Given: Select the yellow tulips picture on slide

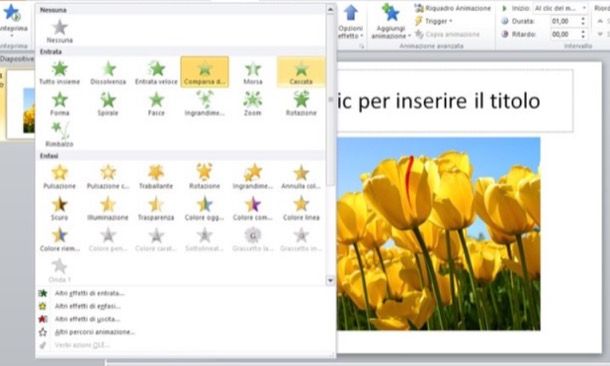Looking at the screenshot, I should 438,234.
